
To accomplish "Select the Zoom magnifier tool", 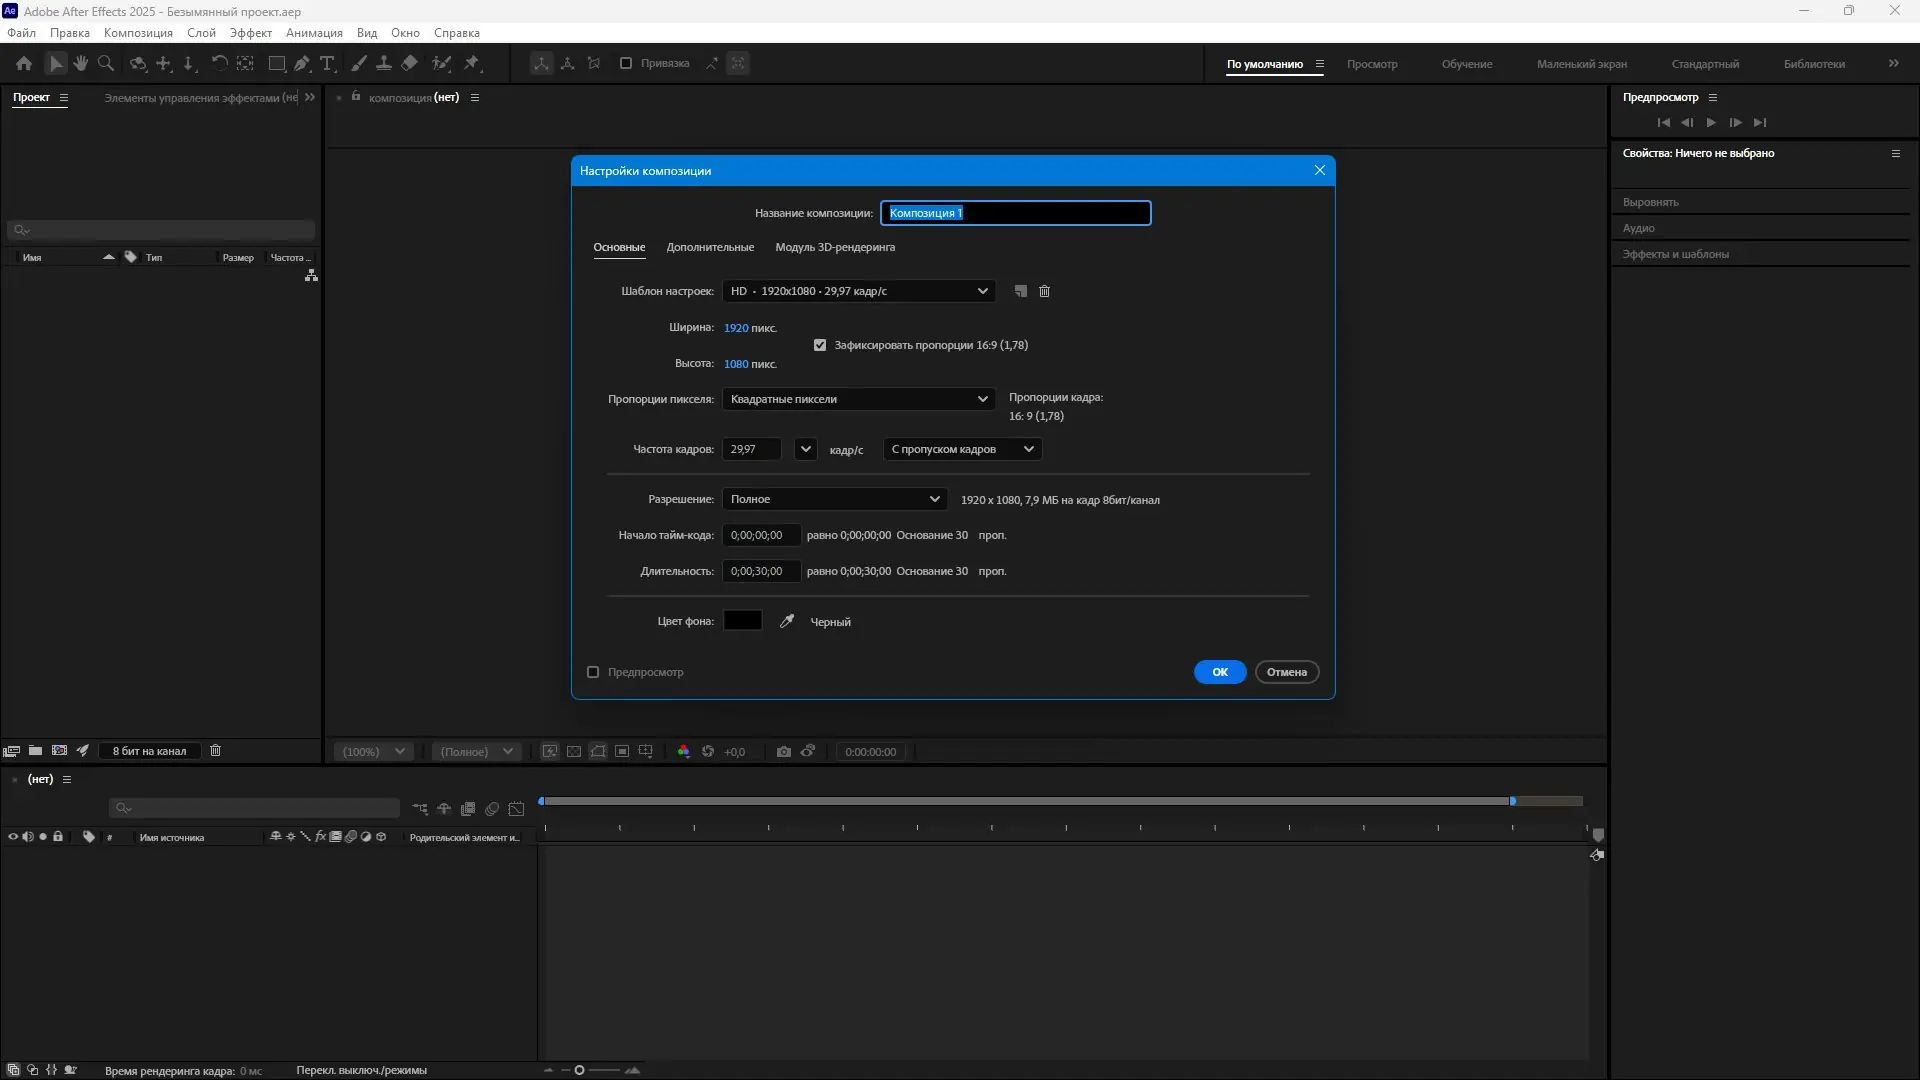I will [106, 63].
